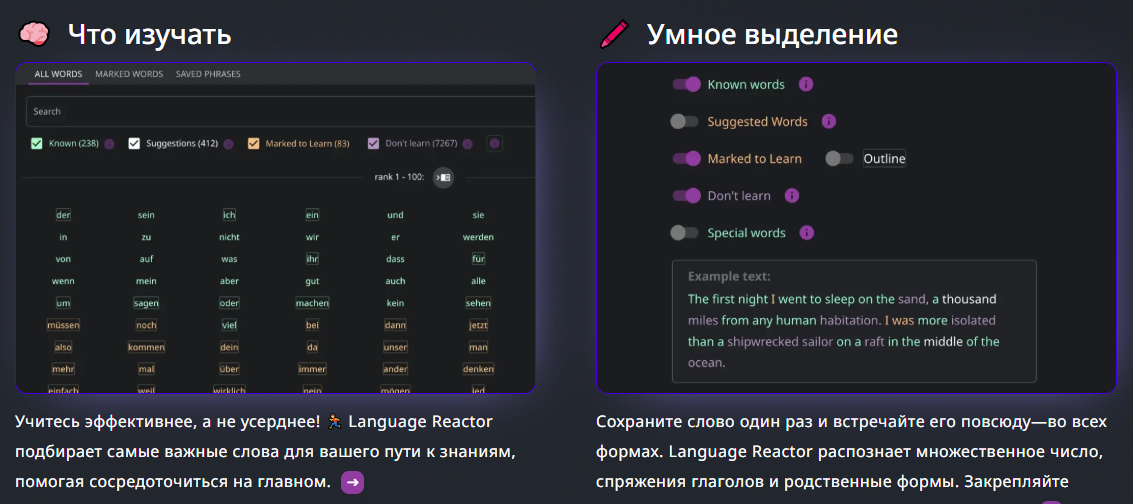Select the word 'sagen' in the list
Viewport: 1133px width, 504px height.
[146, 303]
